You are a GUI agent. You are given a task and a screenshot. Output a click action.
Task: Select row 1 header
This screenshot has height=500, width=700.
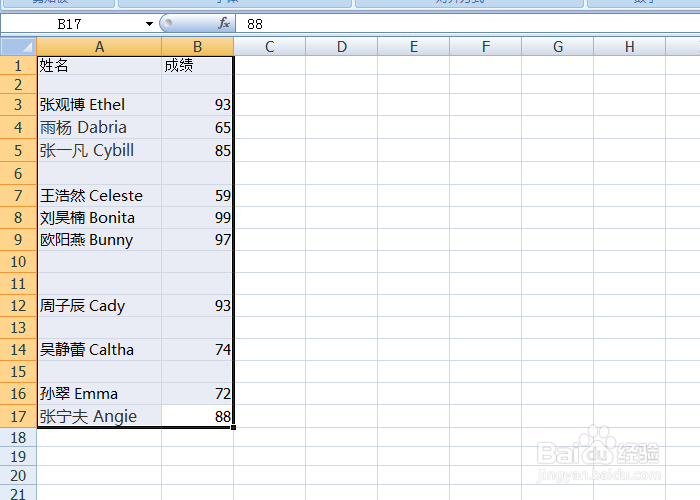point(18,65)
